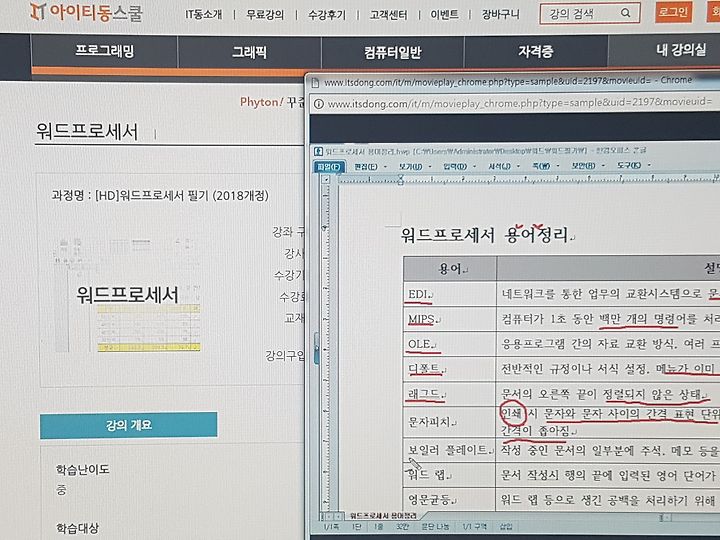Click the 과정명 [HD]워드프로세서 필기 course title
Image resolution: width=720 pixels, height=540 pixels.
[160, 196]
